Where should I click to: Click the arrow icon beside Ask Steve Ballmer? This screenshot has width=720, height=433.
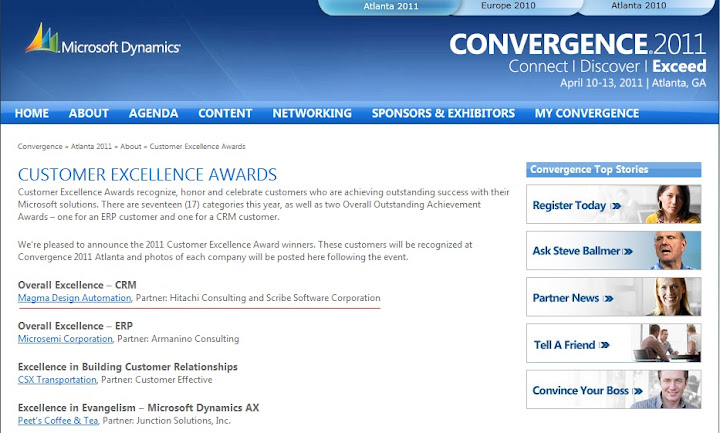[x=627, y=252]
